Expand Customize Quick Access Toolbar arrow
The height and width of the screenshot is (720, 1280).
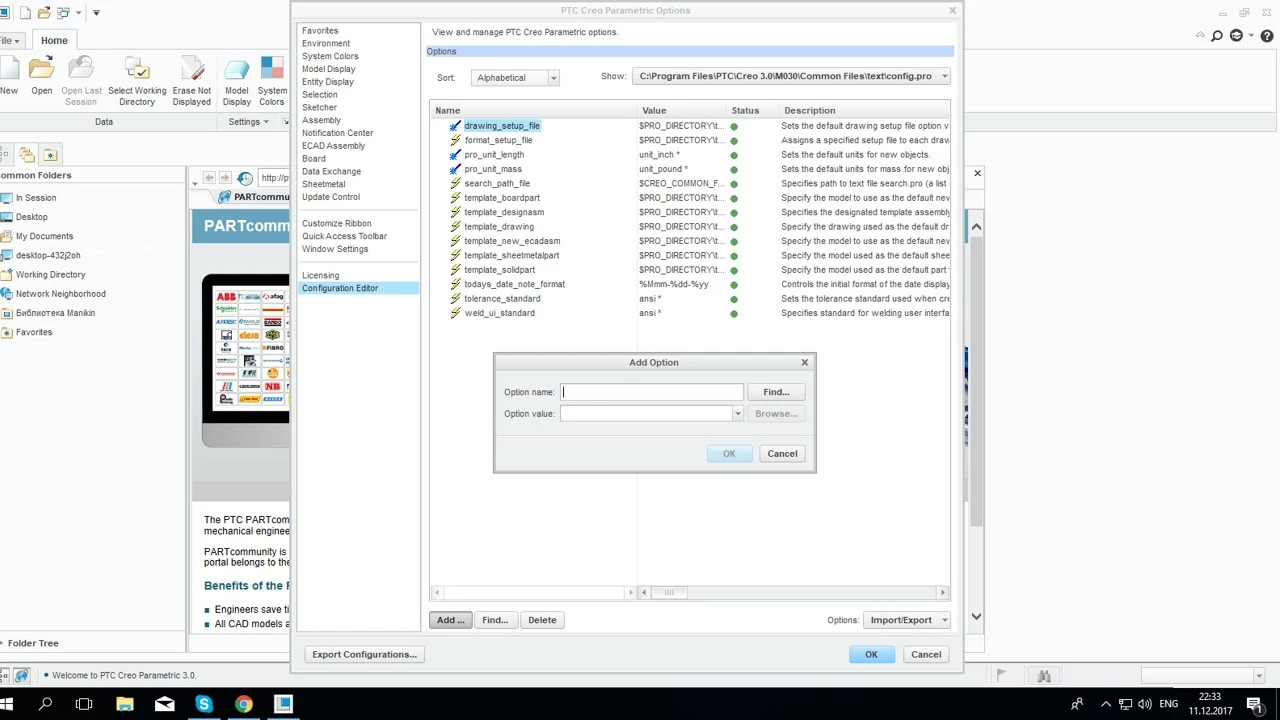tap(96, 13)
